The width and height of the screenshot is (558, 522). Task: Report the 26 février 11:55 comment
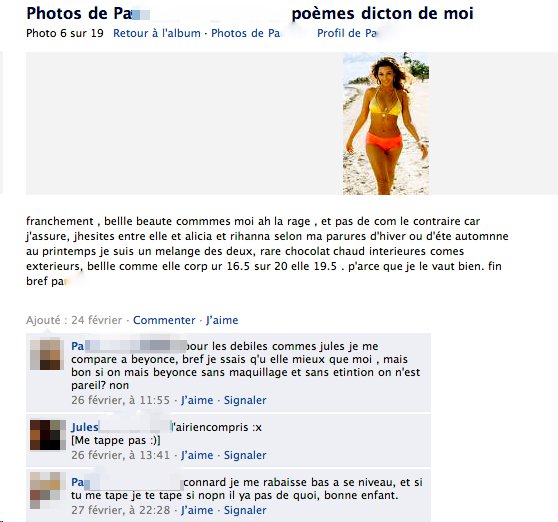(x=245, y=400)
